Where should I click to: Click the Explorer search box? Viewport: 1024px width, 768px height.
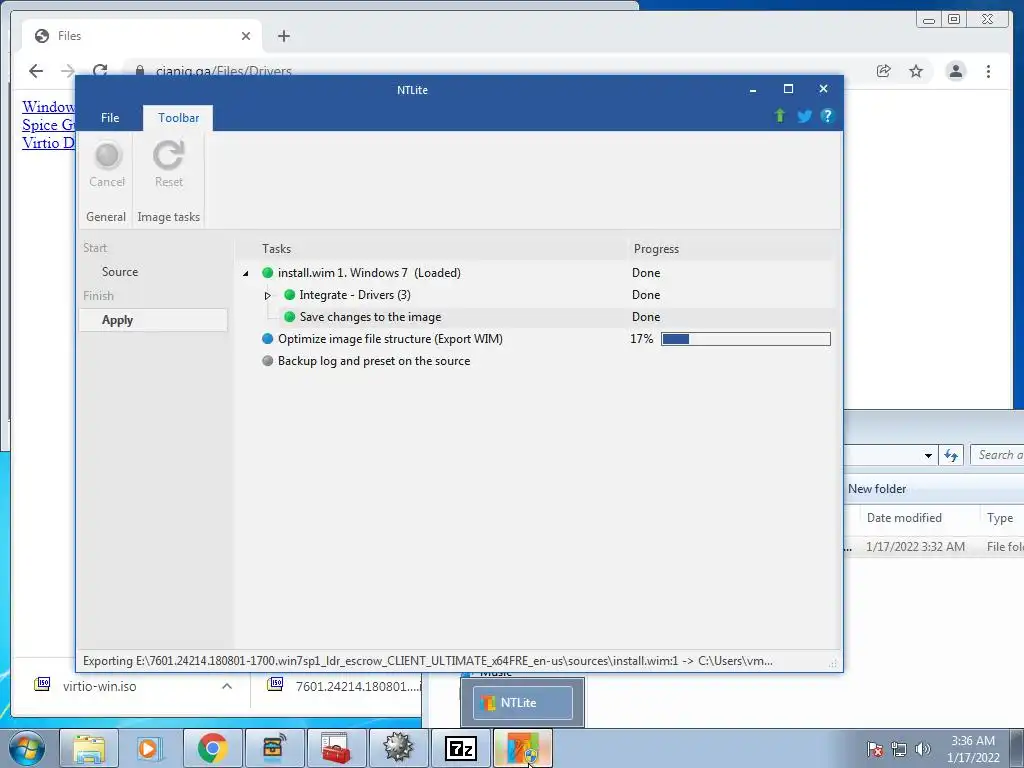(997, 455)
